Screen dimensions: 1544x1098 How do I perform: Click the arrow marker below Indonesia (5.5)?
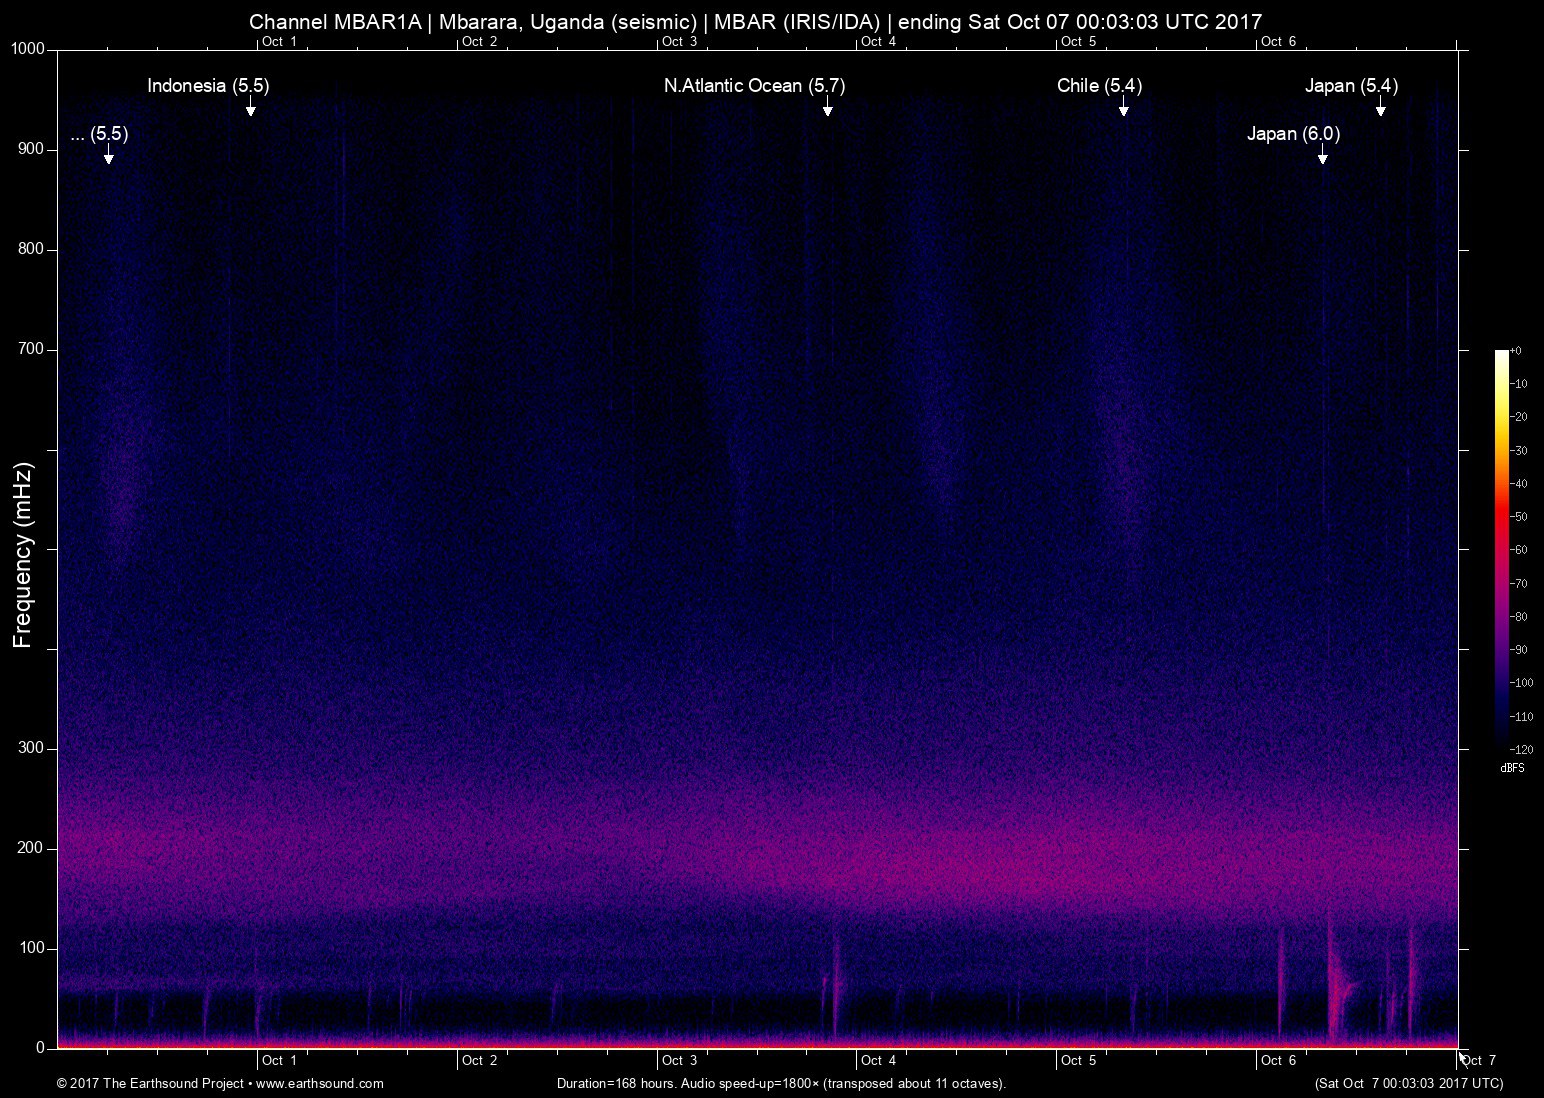point(250,110)
